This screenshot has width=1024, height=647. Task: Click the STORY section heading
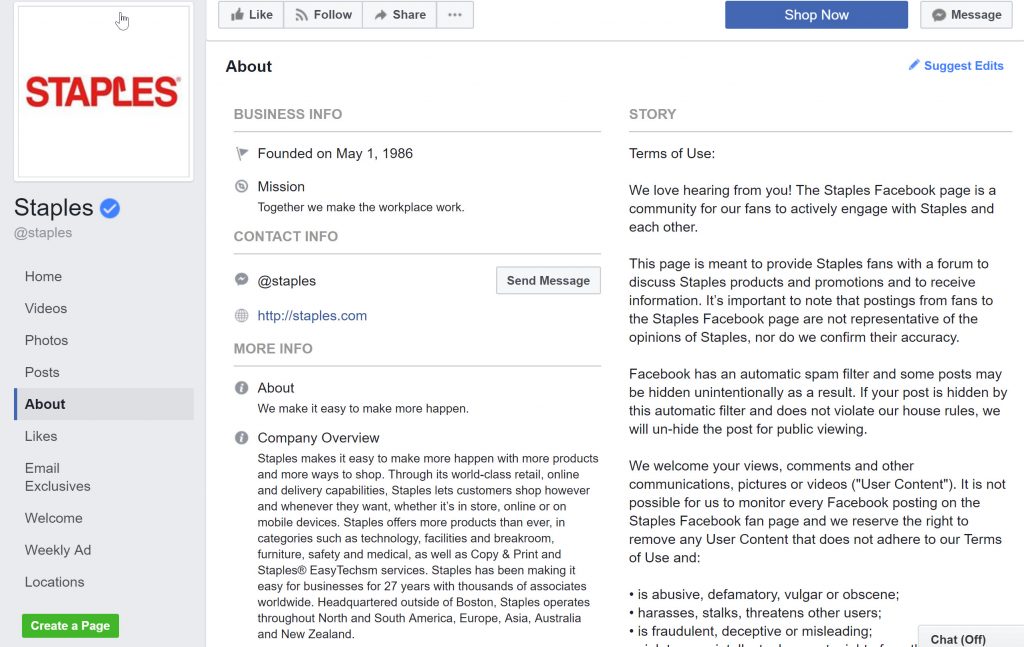pos(652,114)
